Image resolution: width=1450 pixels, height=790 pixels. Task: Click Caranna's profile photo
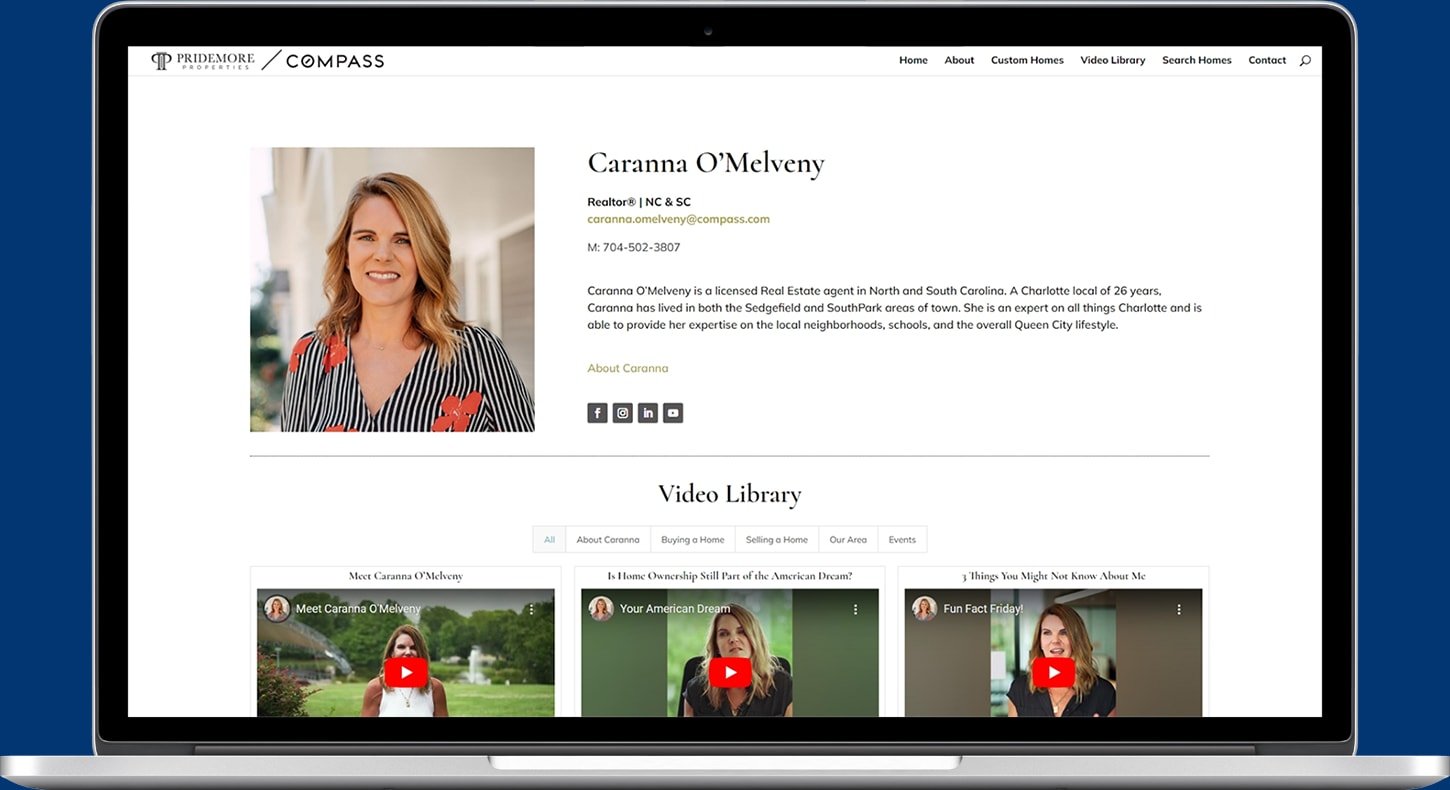[x=392, y=290]
